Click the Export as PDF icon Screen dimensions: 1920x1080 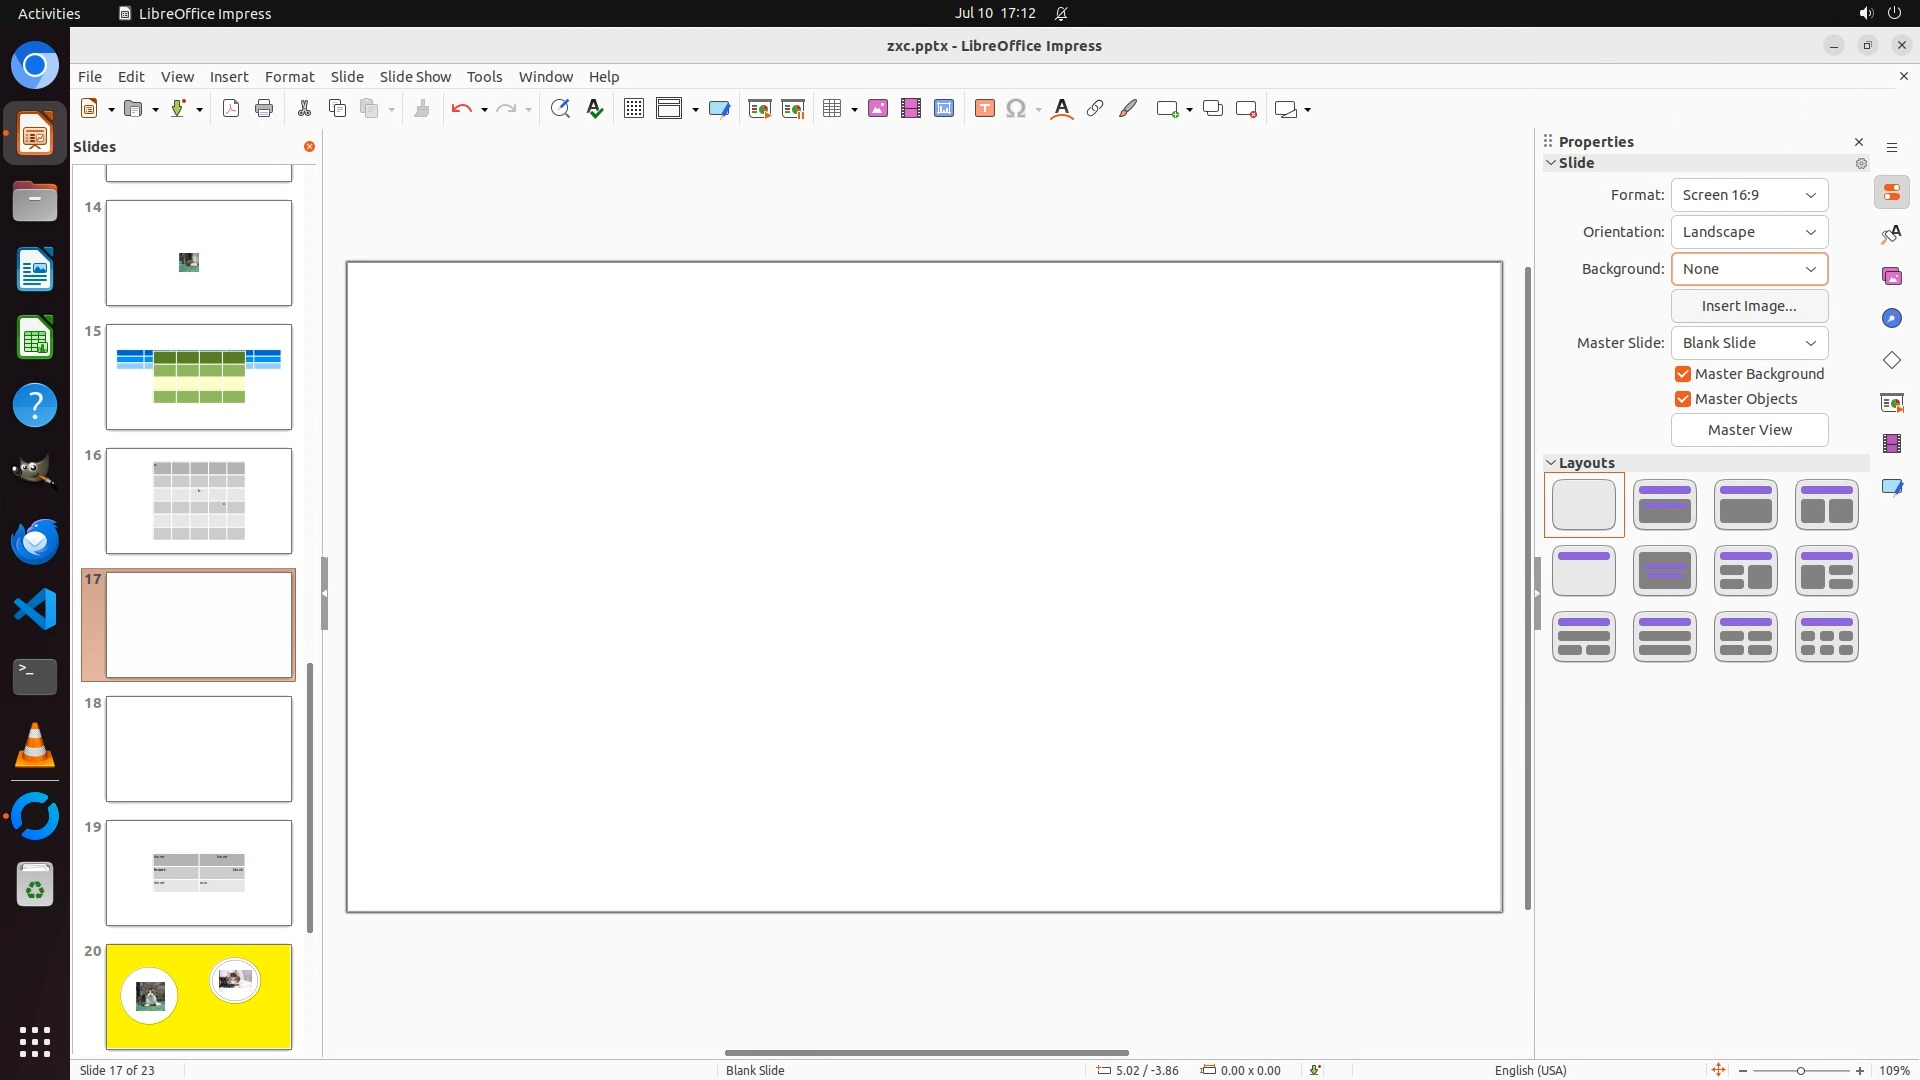point(231,109)
